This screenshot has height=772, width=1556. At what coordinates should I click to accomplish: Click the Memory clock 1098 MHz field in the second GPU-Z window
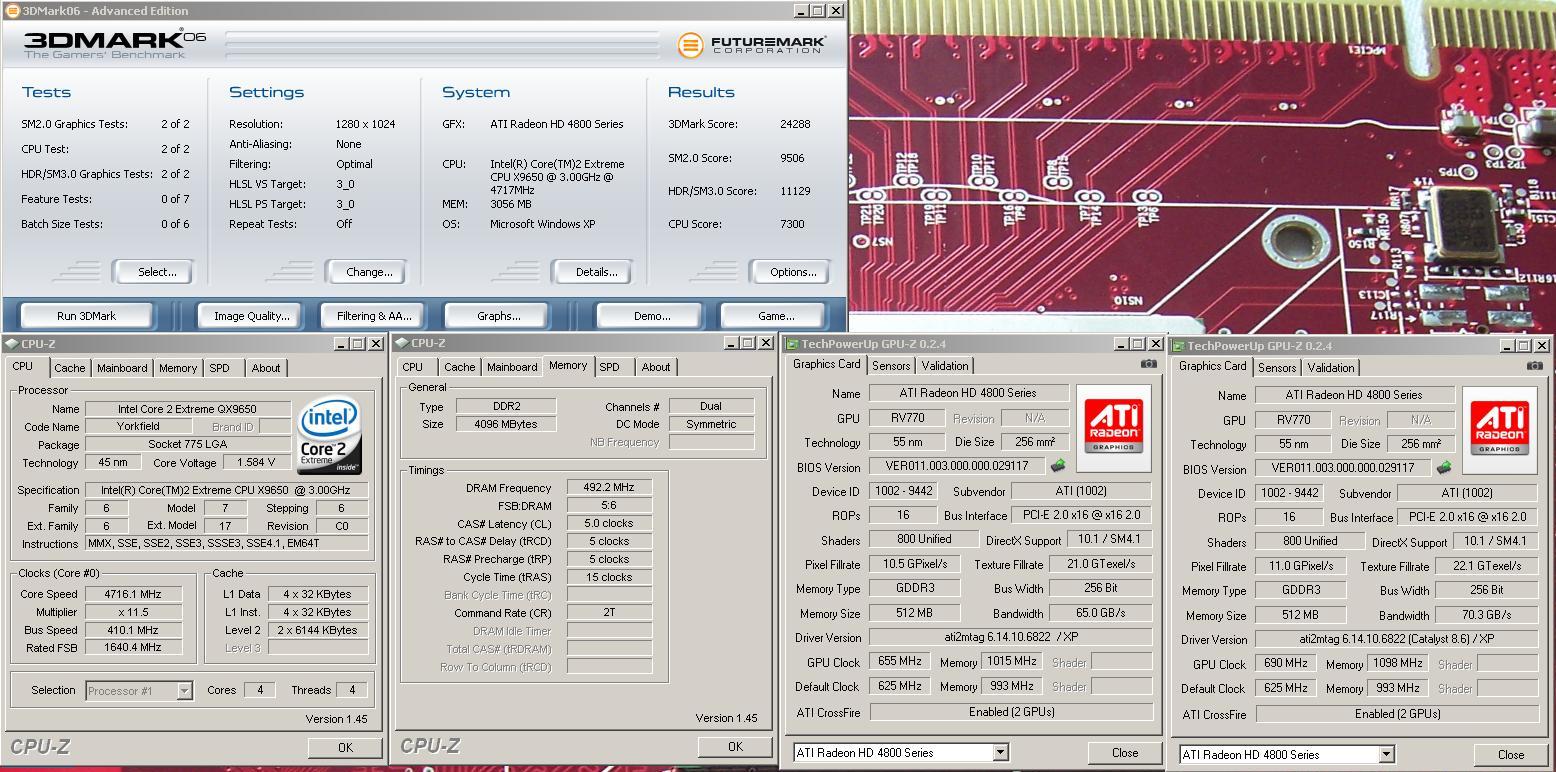[1397, 663]
